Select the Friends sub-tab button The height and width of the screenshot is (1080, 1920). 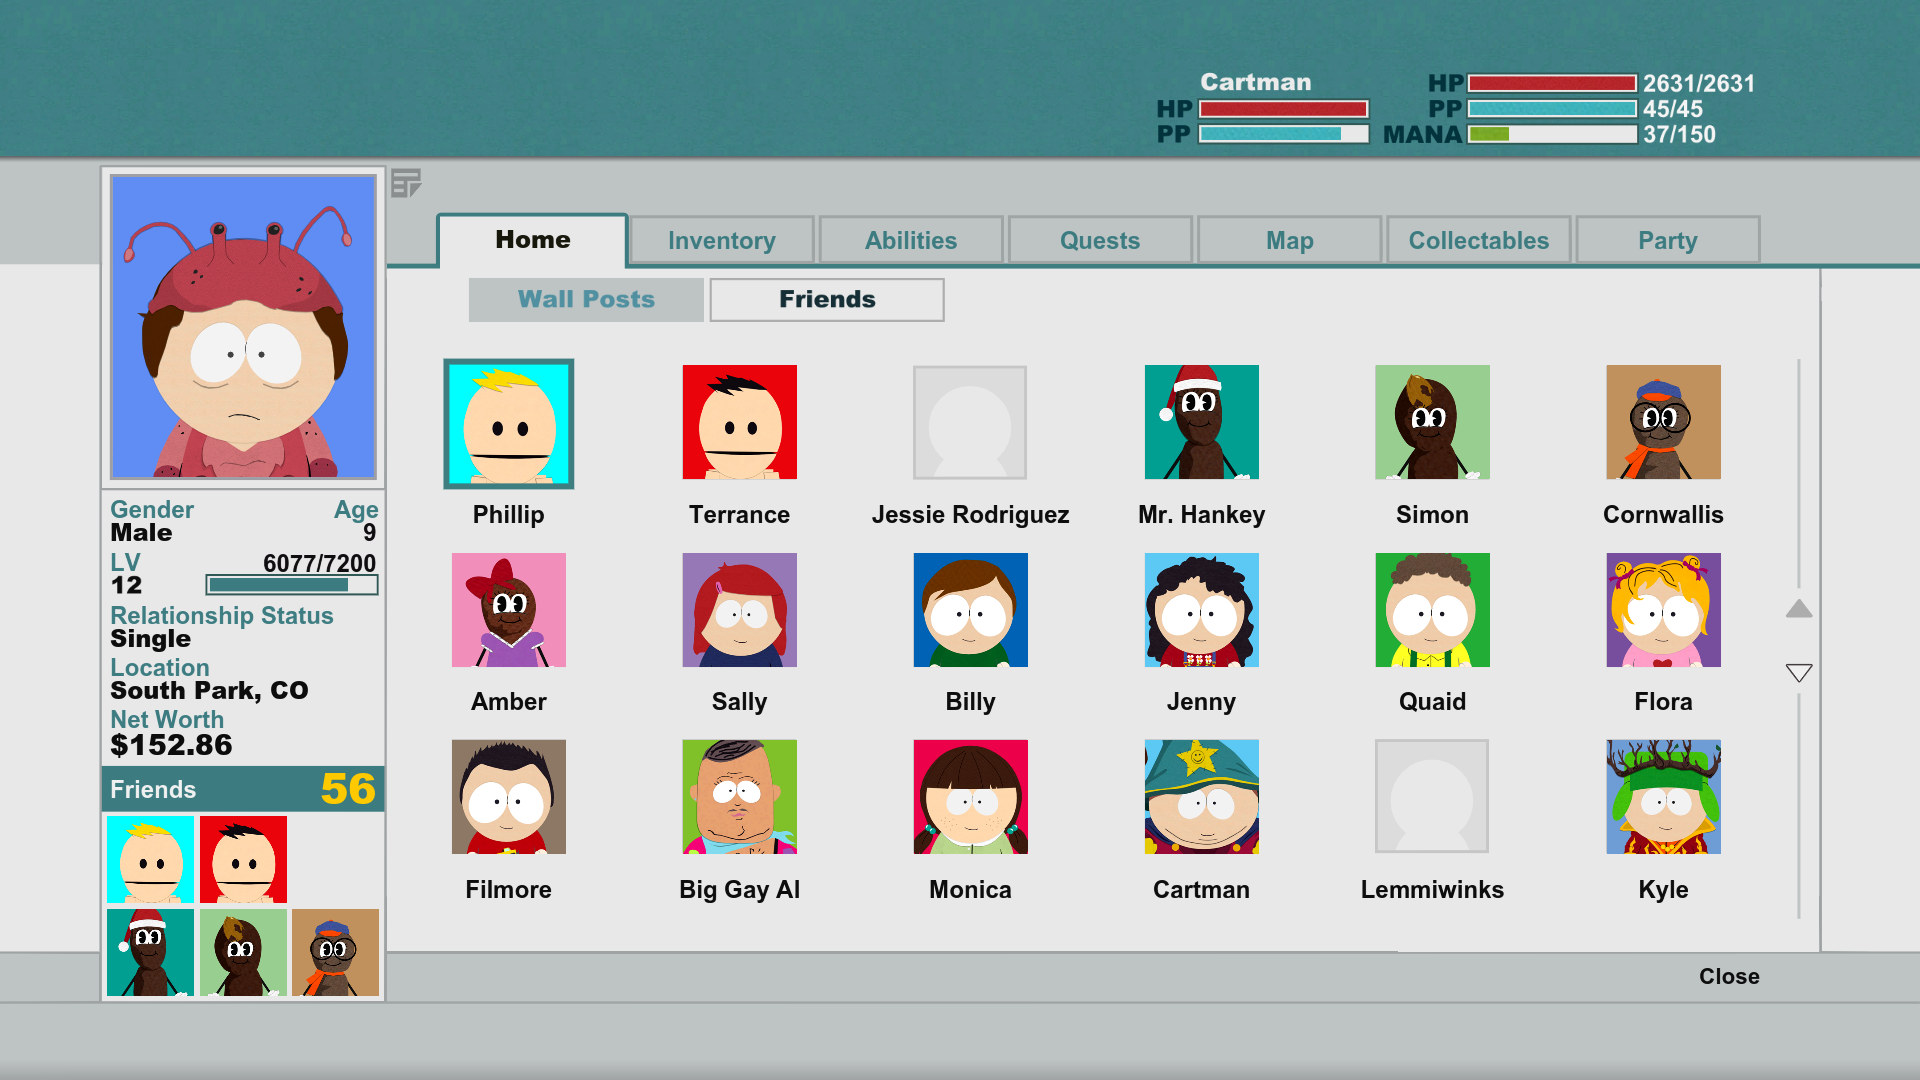click(827, 299)
